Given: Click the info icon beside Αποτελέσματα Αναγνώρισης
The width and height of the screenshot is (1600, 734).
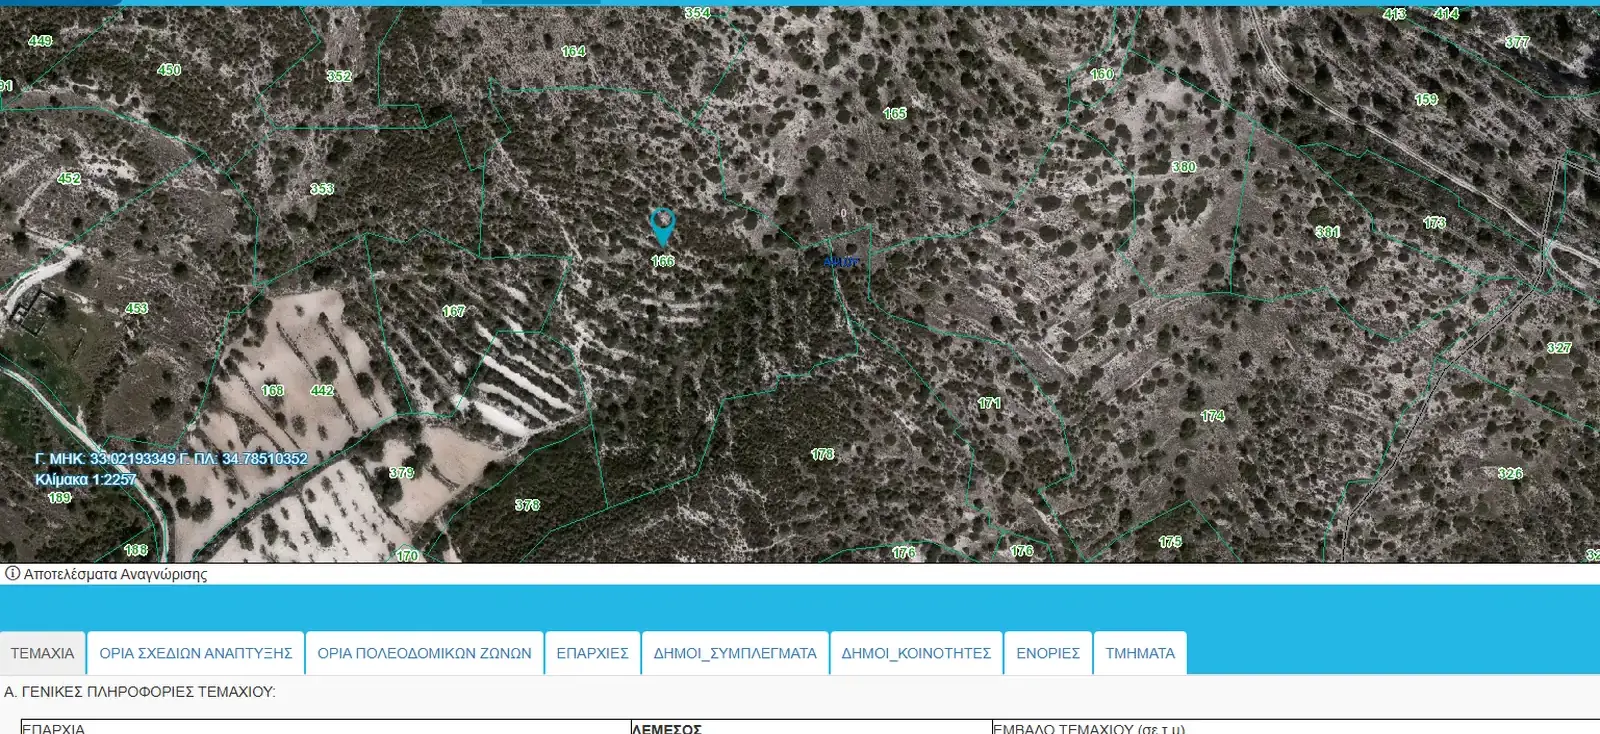Looking at the screenshot, I should click(12, 574).
